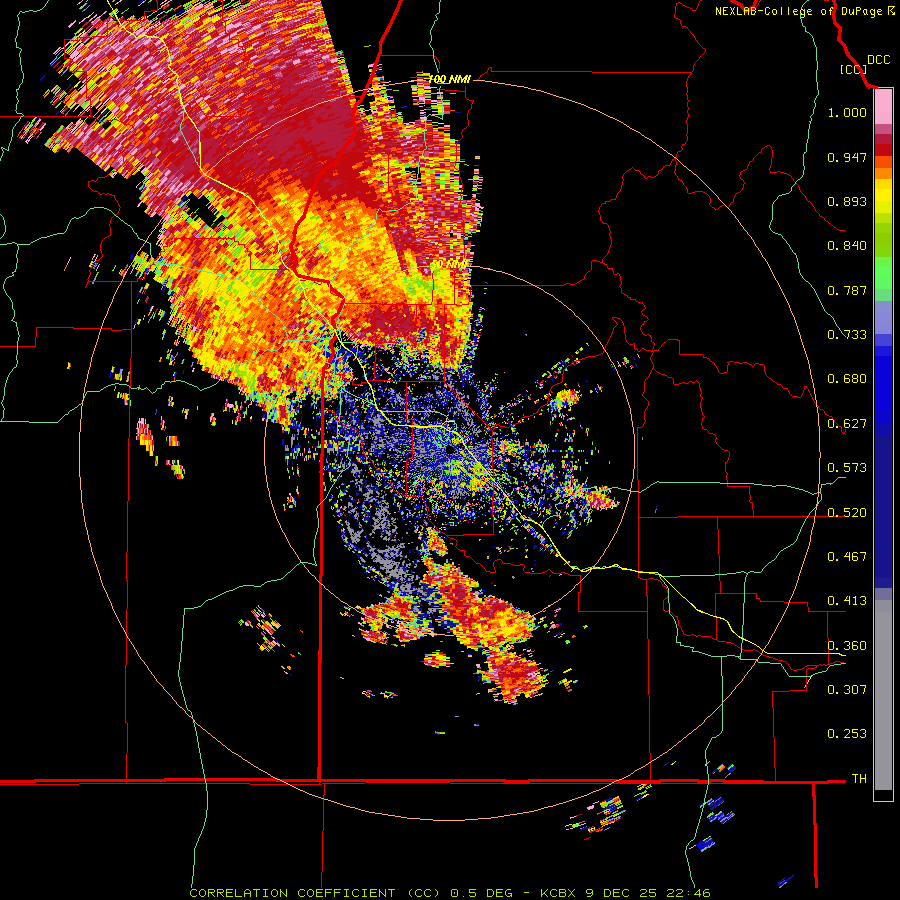The width and height of the screenshot is (900, 900).
Task: Click the 0.627 scale value
Action: pyautogui.click(x=847, y=424)
